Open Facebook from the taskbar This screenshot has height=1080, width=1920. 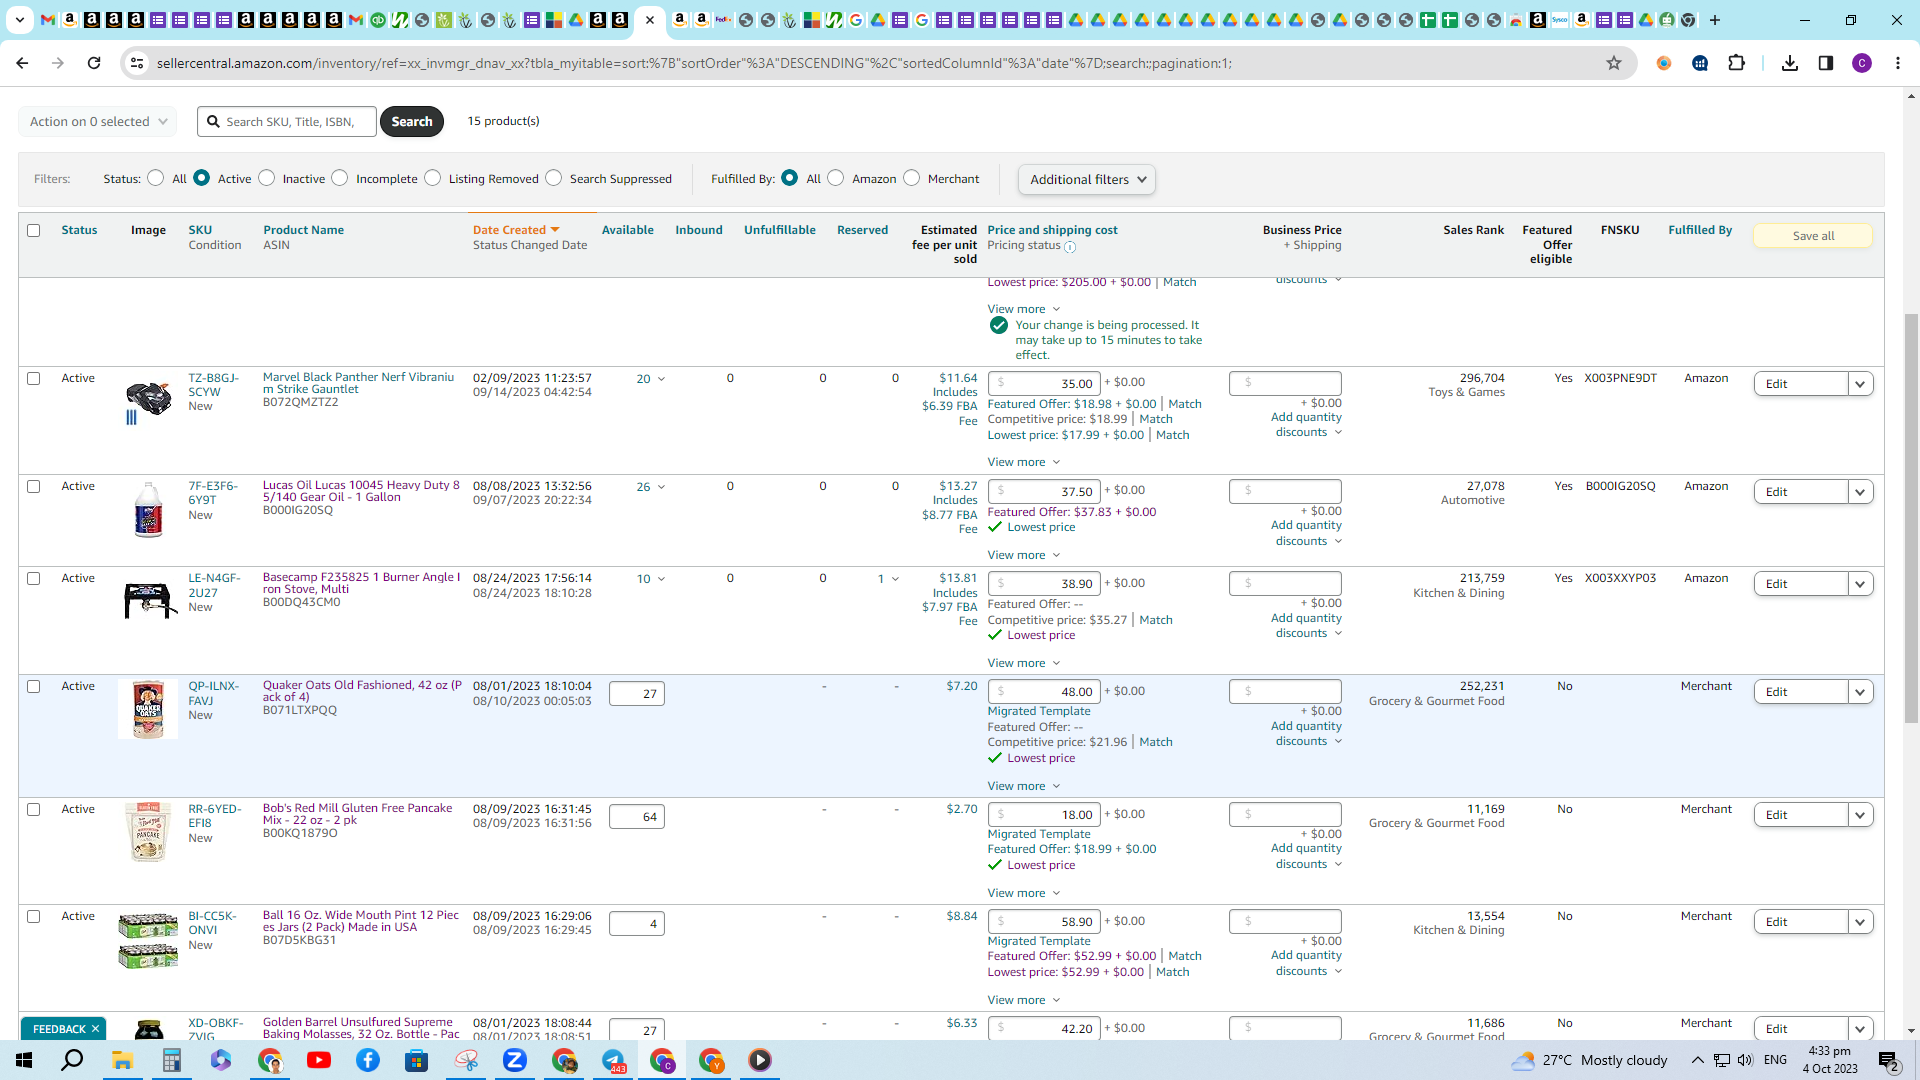(368, 1060)
